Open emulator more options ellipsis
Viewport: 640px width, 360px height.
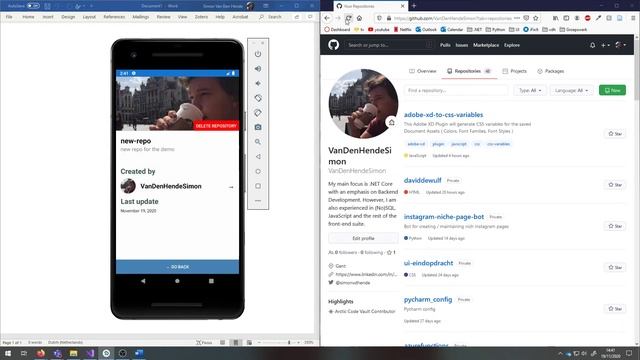(x=258, y=200)
